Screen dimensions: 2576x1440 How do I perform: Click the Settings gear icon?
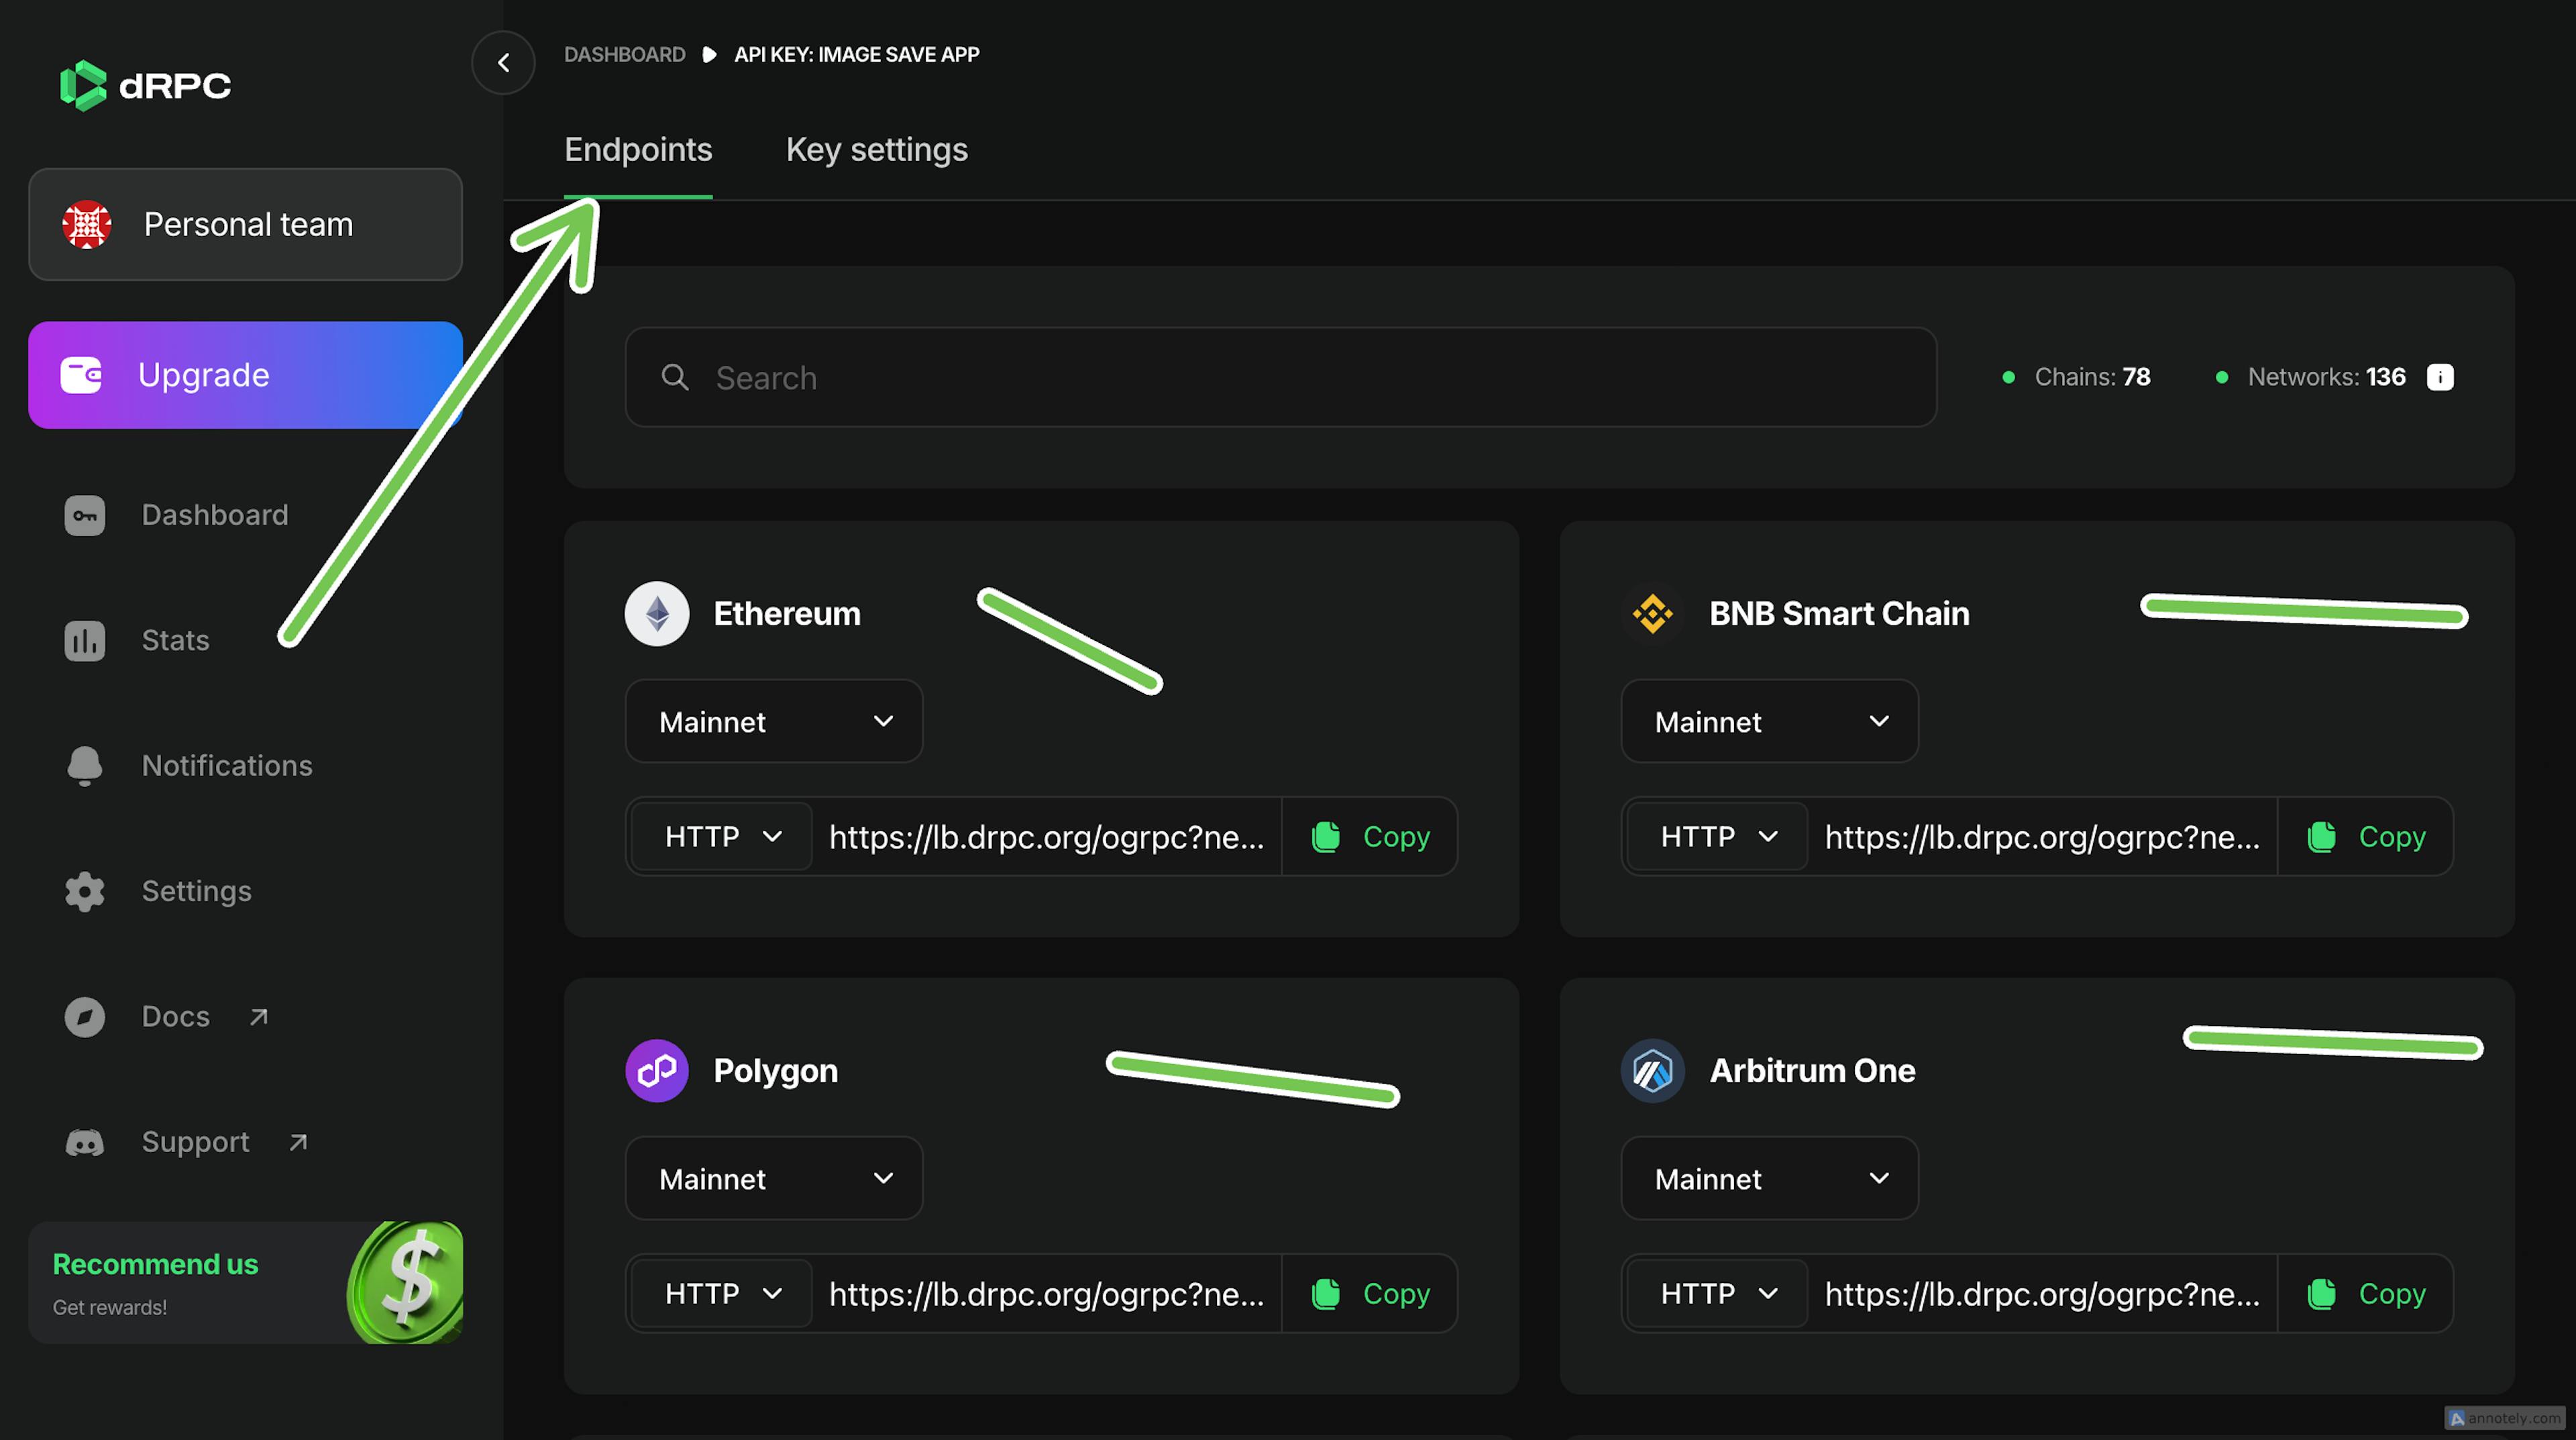(85, 891)
